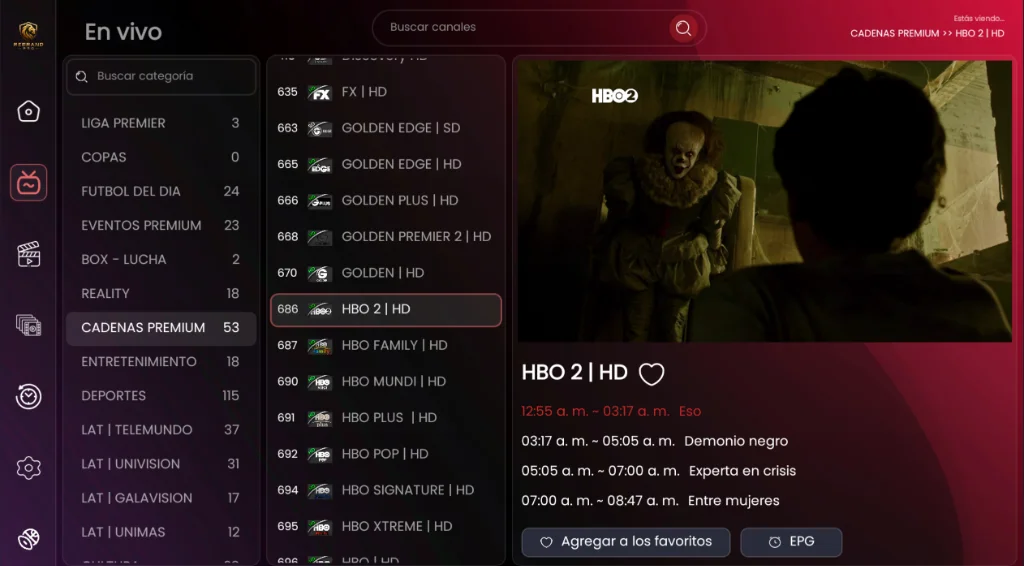Select the LAT | TELEMUNDO category
This screenshot has height=566, width=1024.
click(x=161, y=430)
